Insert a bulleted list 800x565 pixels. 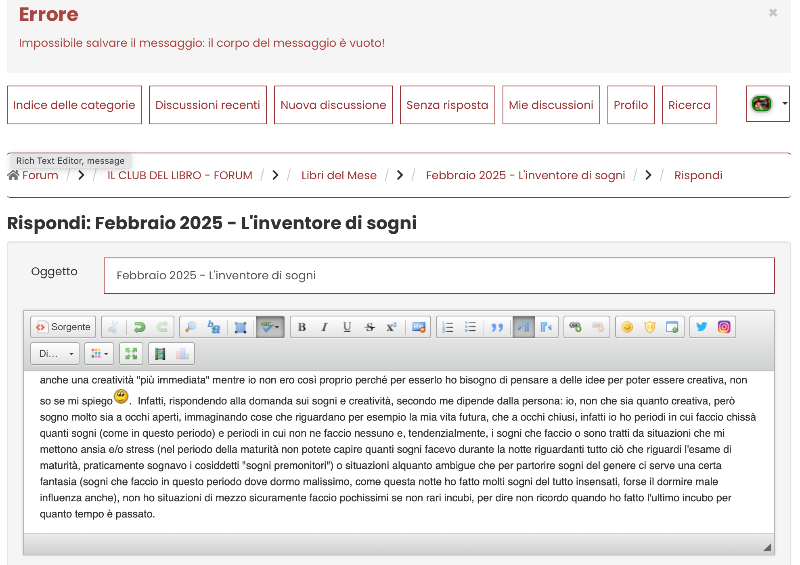point(471,327)
